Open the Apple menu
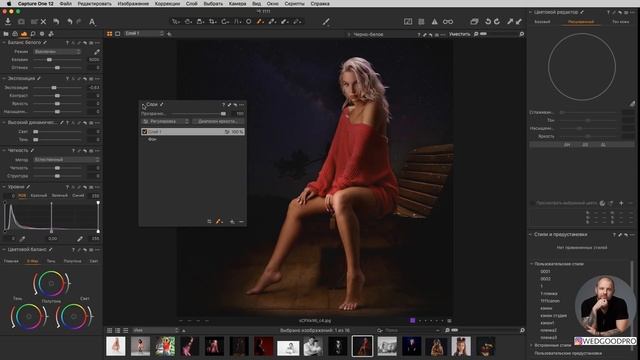Image resolution: width=640 pixels, height=360 pixels. pyautogui.click(x=9, y=3)
